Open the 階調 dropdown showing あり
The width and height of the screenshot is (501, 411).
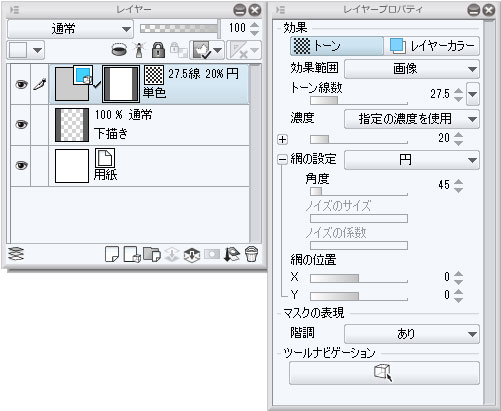(412, 334)
